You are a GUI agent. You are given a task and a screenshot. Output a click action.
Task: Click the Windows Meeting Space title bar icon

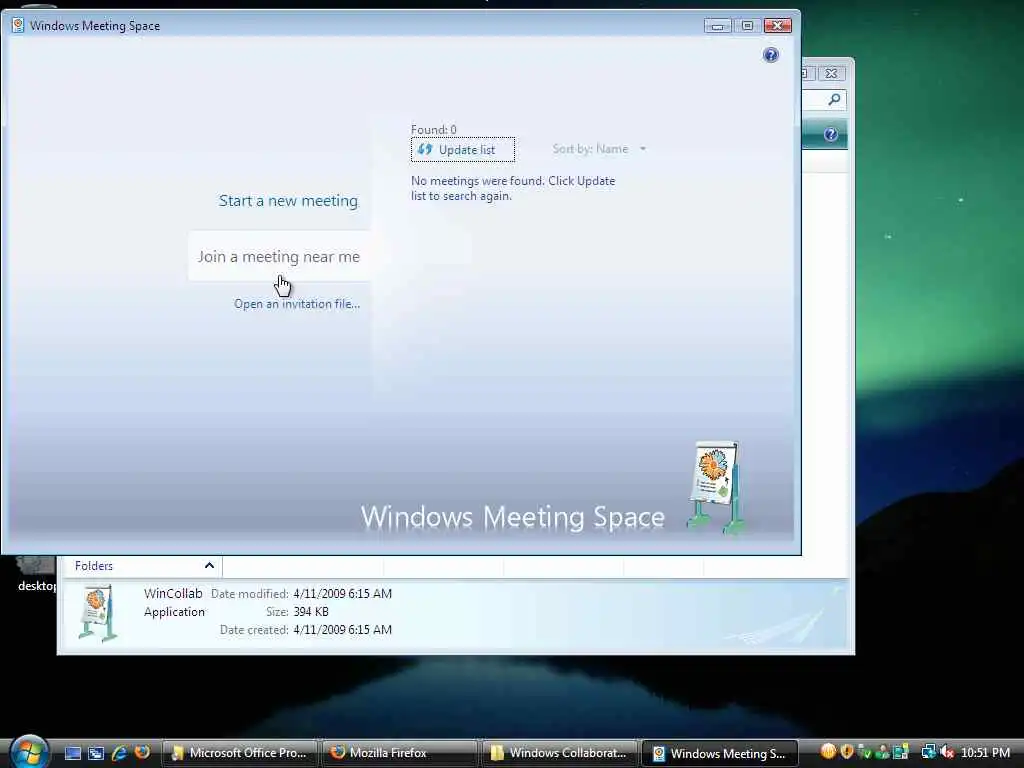18,25
